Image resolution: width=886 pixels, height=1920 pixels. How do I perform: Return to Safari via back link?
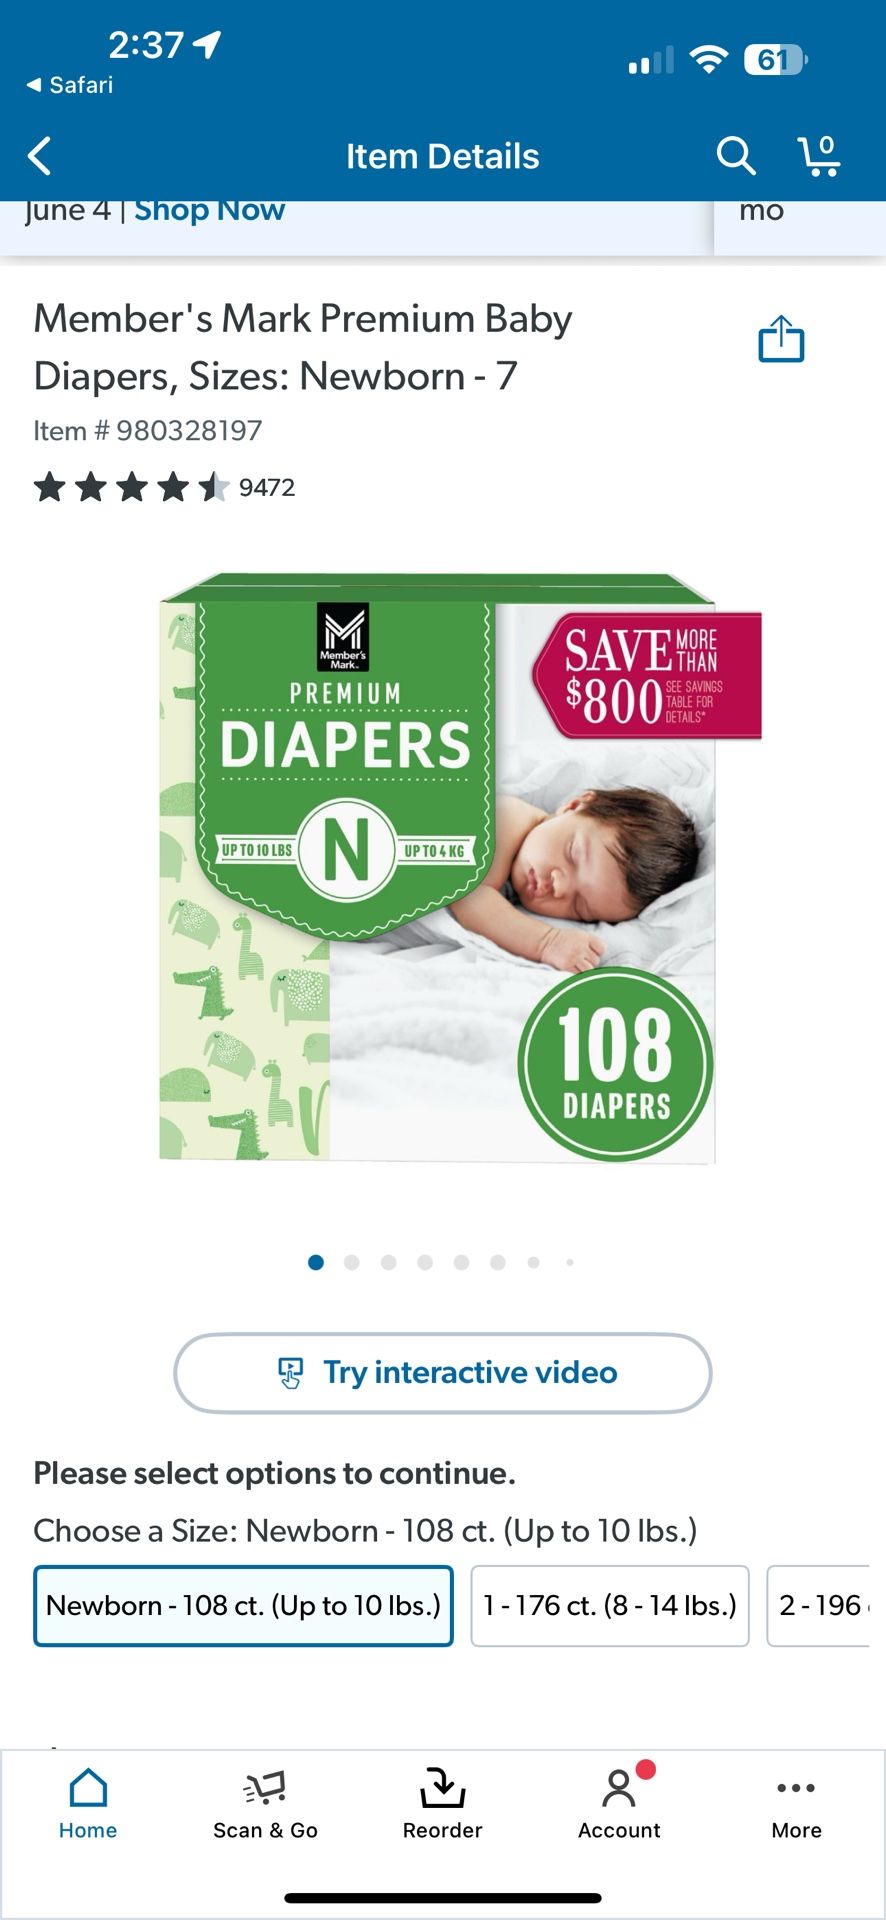tap(70, 85)
